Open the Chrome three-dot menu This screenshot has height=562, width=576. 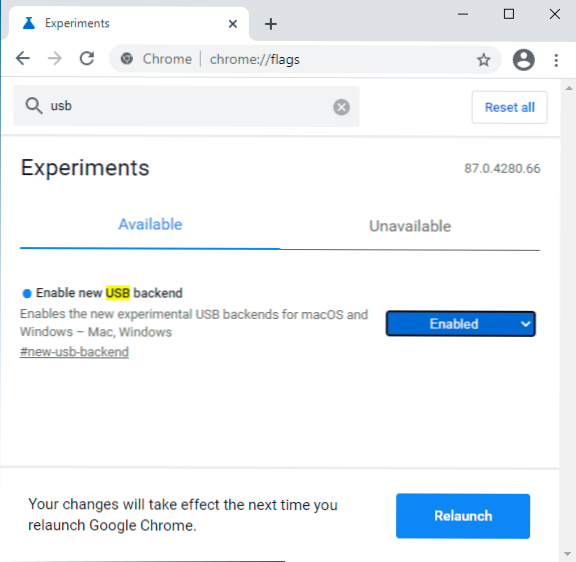(x=556, y=60)
